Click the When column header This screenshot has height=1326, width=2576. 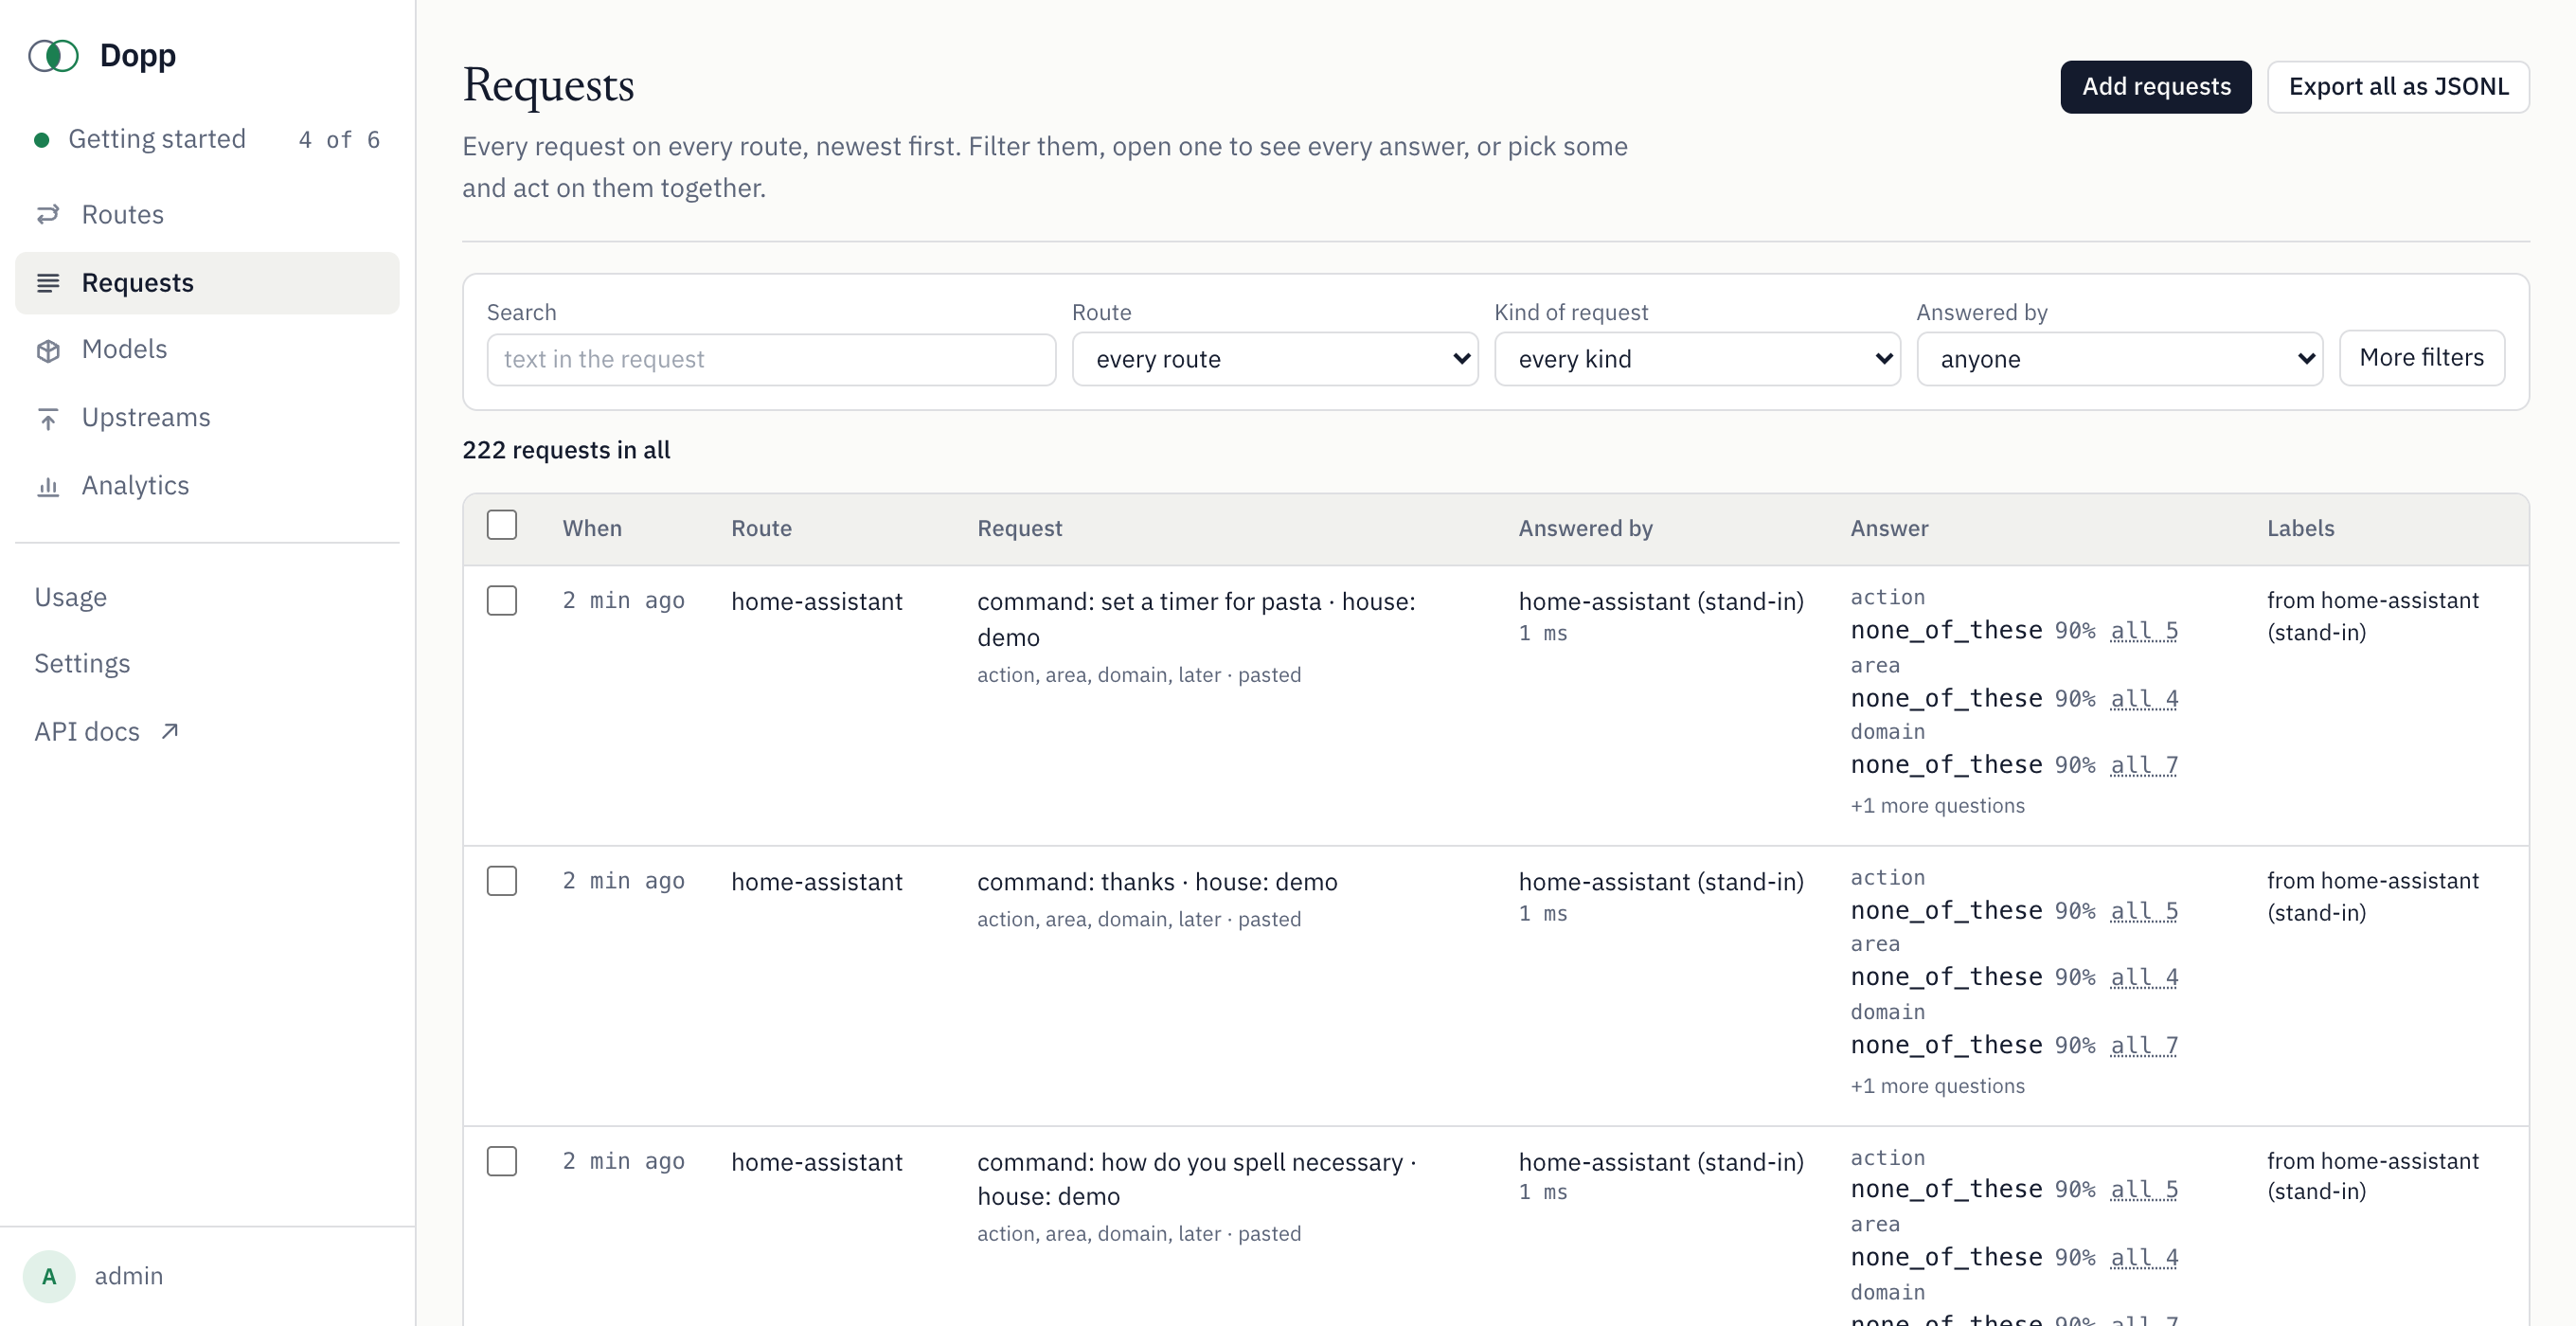click(x=592, y=528)
